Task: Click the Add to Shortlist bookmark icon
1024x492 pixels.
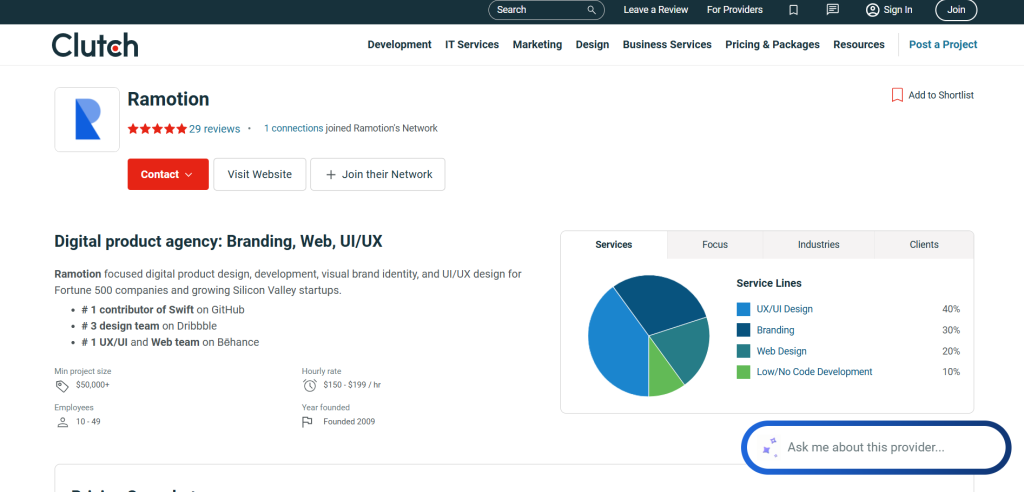Action: [x=897, y=95]
